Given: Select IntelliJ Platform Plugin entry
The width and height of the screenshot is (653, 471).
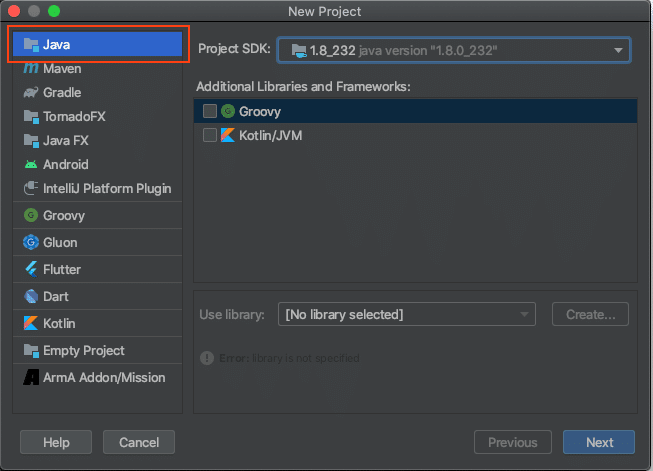Looking at the screenshot, I should (x=97, y=188).
